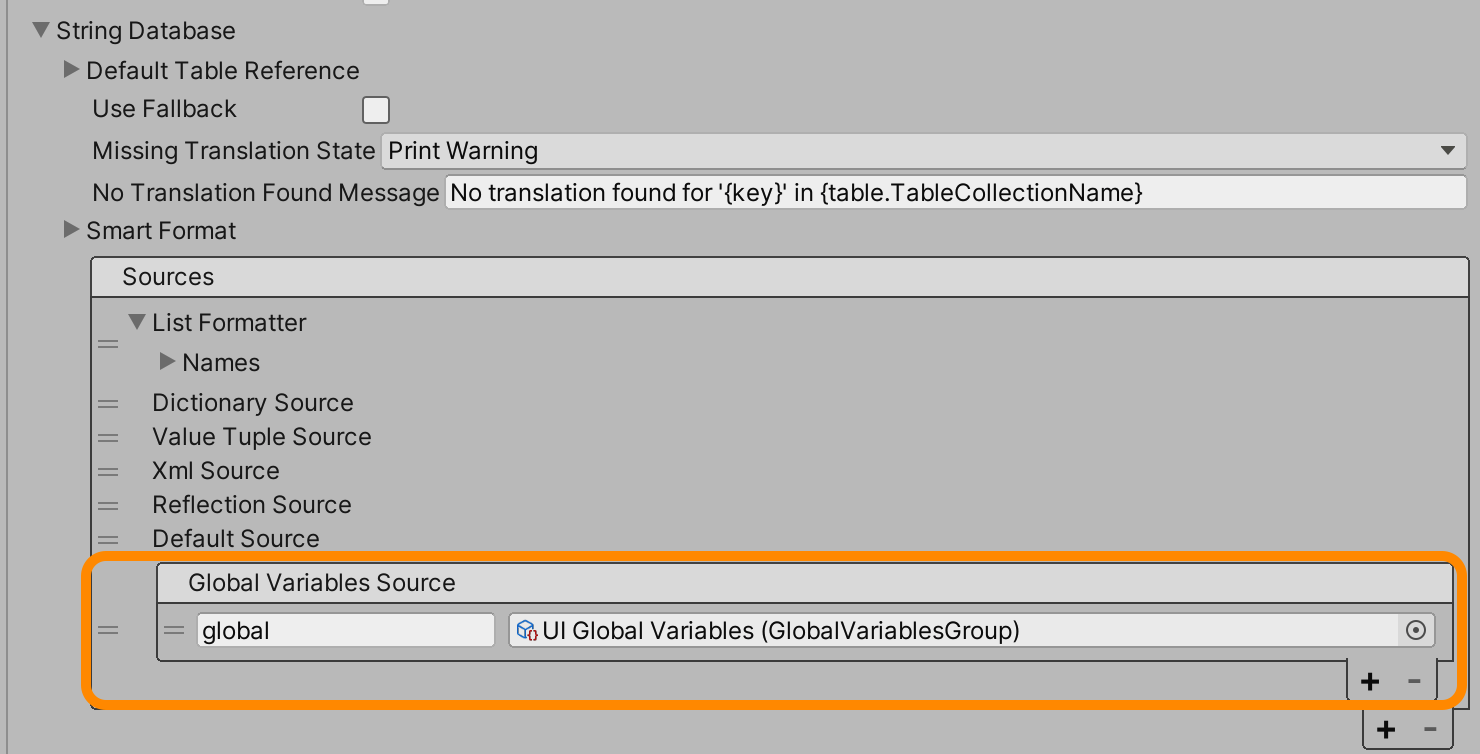The image size is (1480, 754).
Task: Edit the global name input field
Action: [x=345, y=629]
